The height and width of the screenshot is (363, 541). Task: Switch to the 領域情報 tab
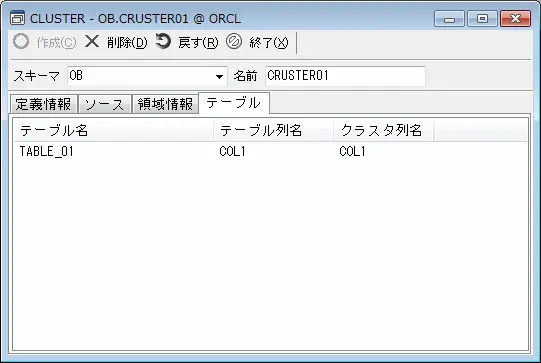pos(165,104)
